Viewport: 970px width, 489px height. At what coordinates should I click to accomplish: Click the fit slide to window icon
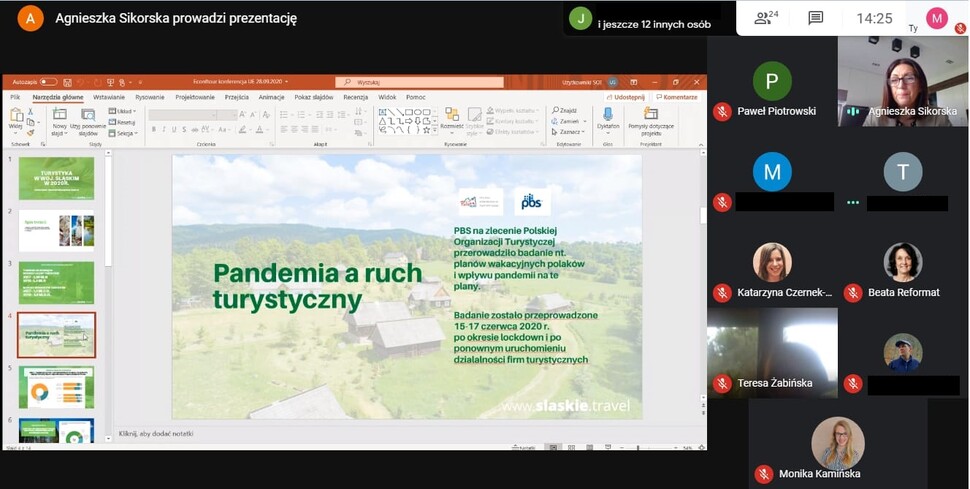(701, 447)
